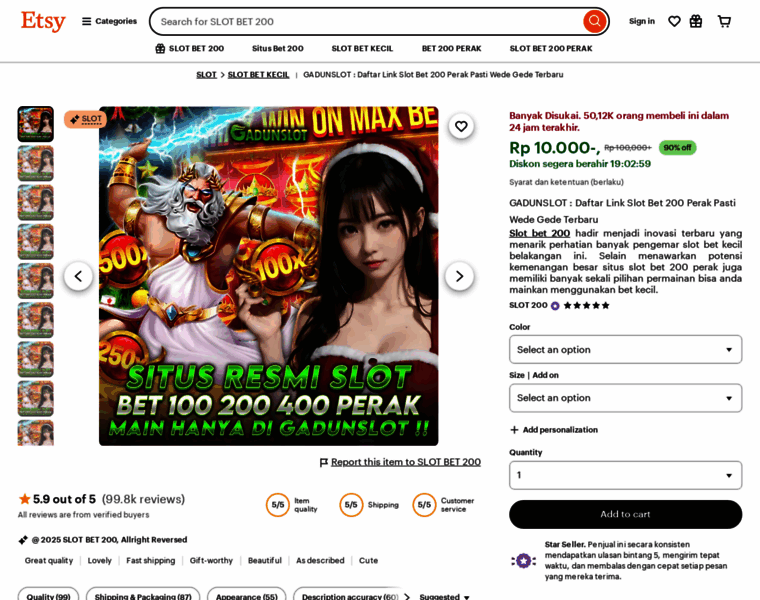Click the orange SLOT badge on image
This screenshot has width=760, height=600.
pos(85,119)
